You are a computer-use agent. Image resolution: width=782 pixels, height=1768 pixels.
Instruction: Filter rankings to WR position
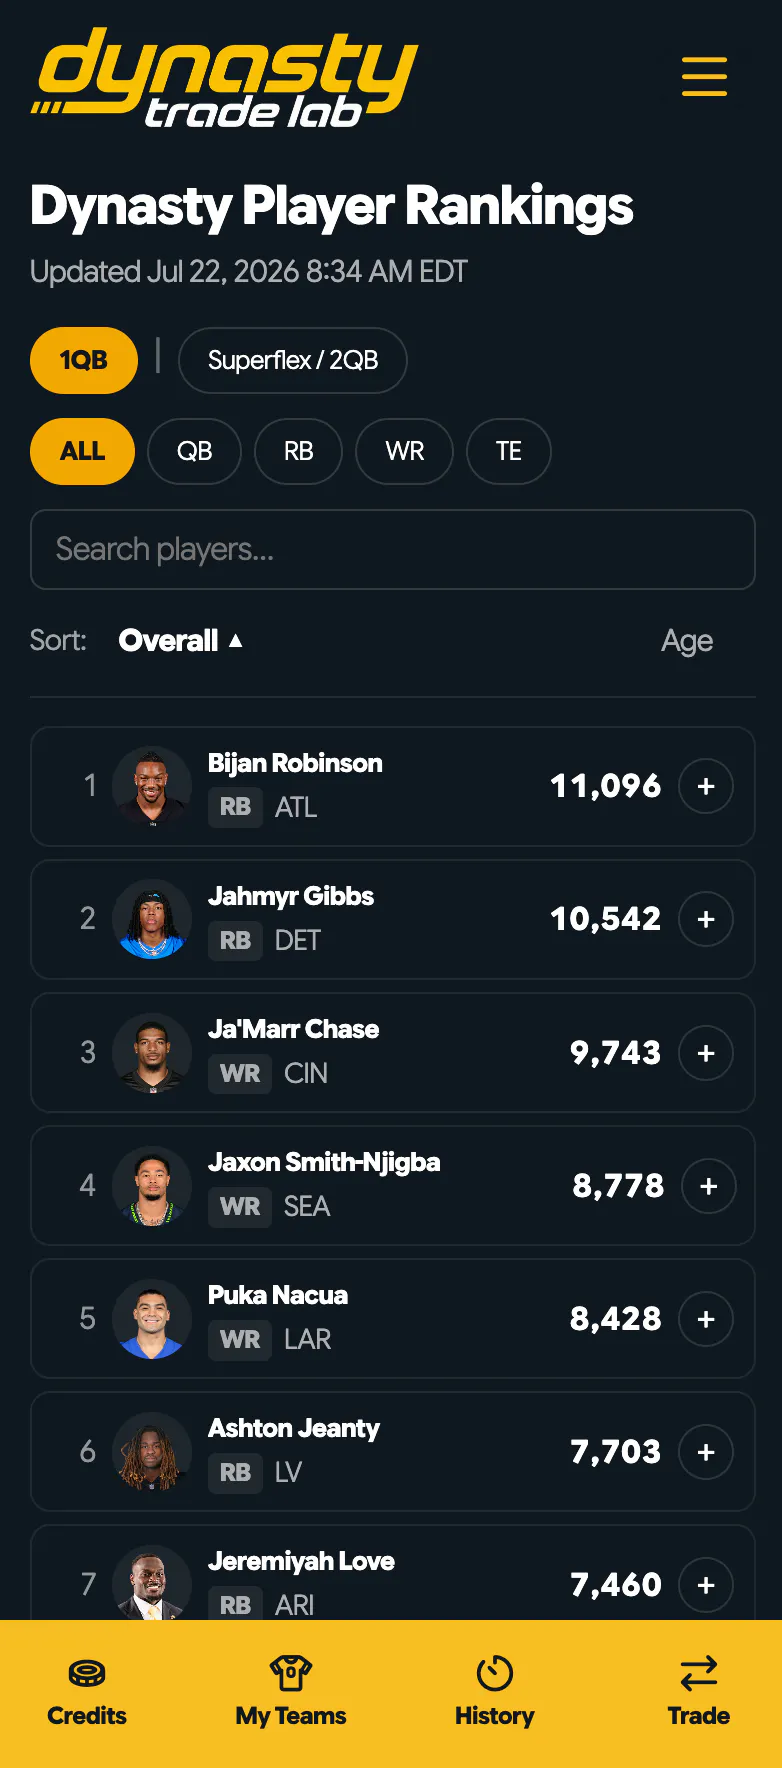click(x=405, y=451)
